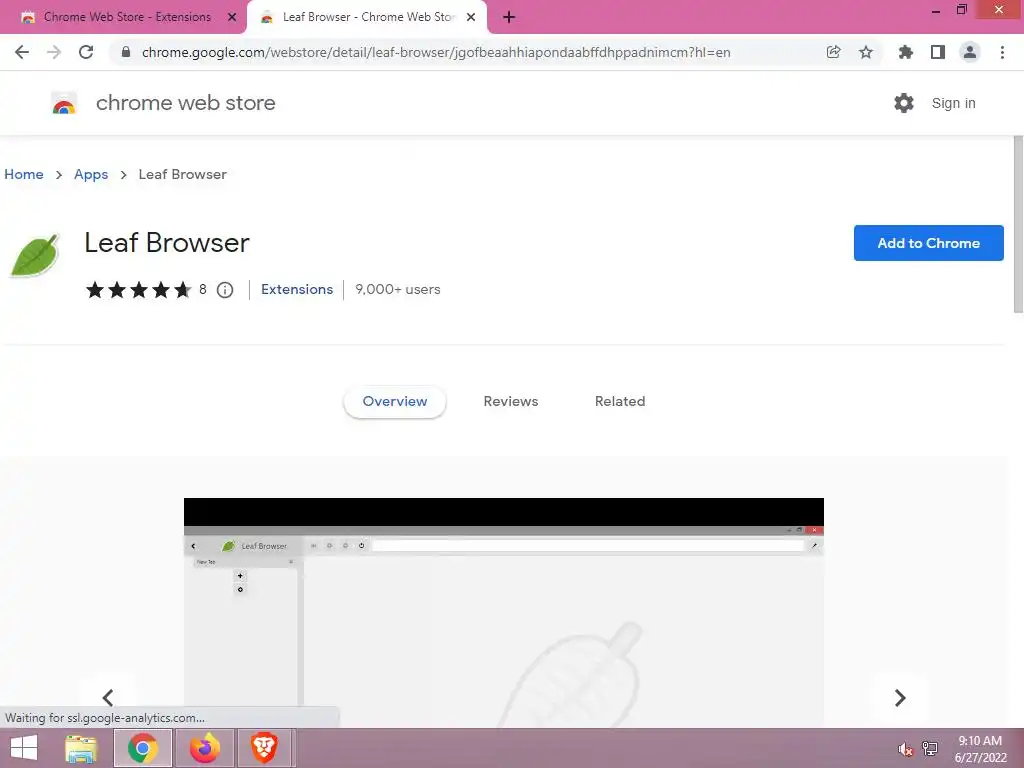Screen dimensions: 1024x768
Task: Go to Home breadcrumb
Action: tap(24, 174)
